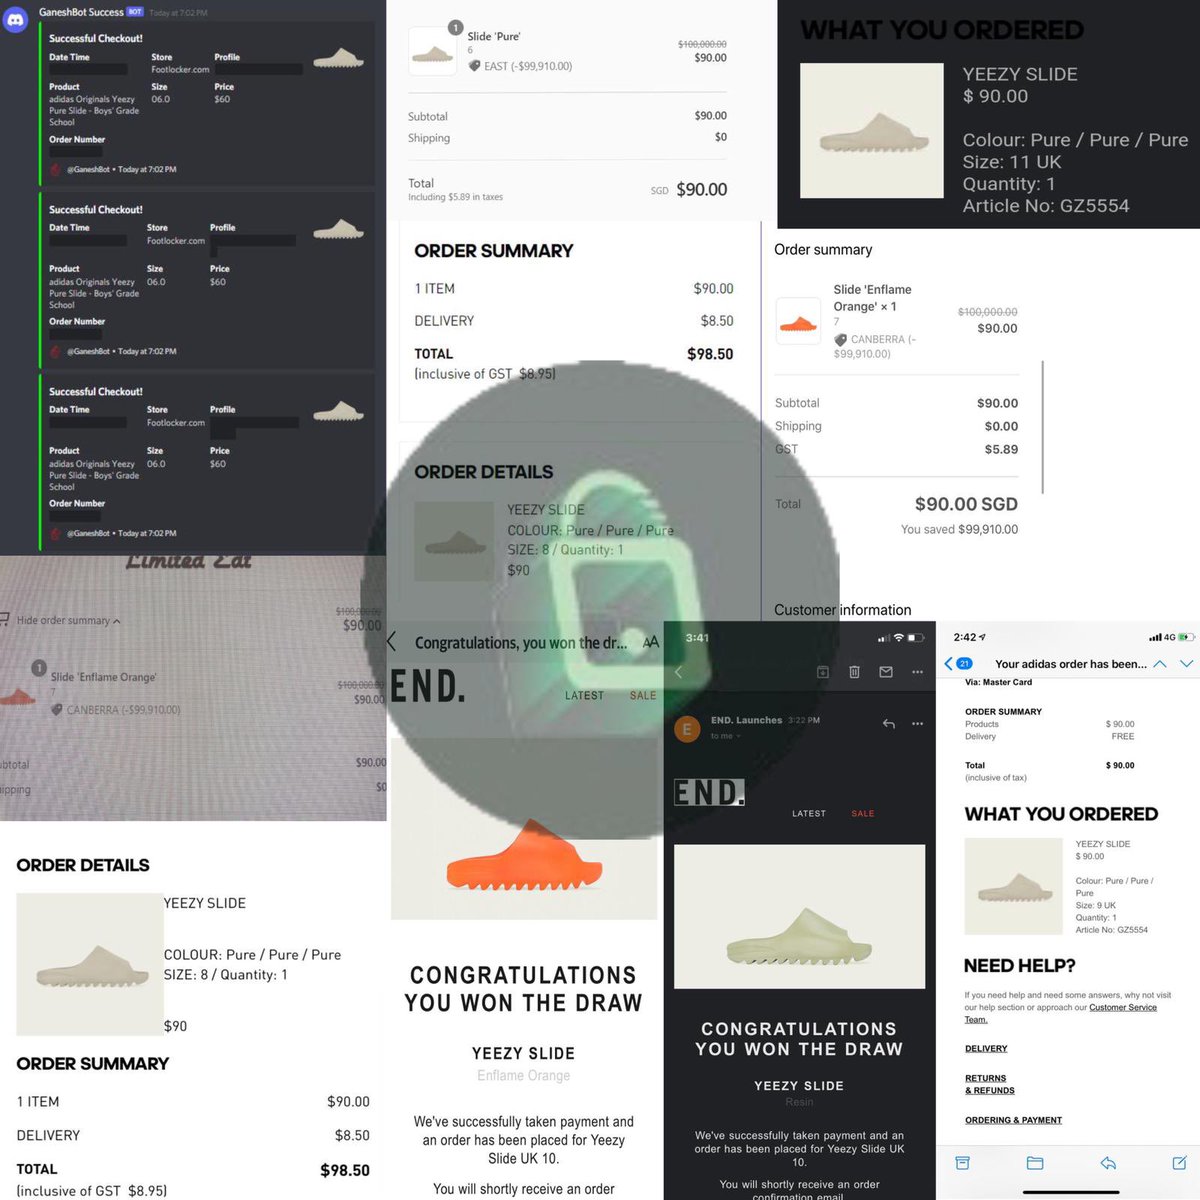Viewport: 1200px width, 1200px height.
Task: Click the Resin Yeezy Slide product image
Action: [799, 917]
